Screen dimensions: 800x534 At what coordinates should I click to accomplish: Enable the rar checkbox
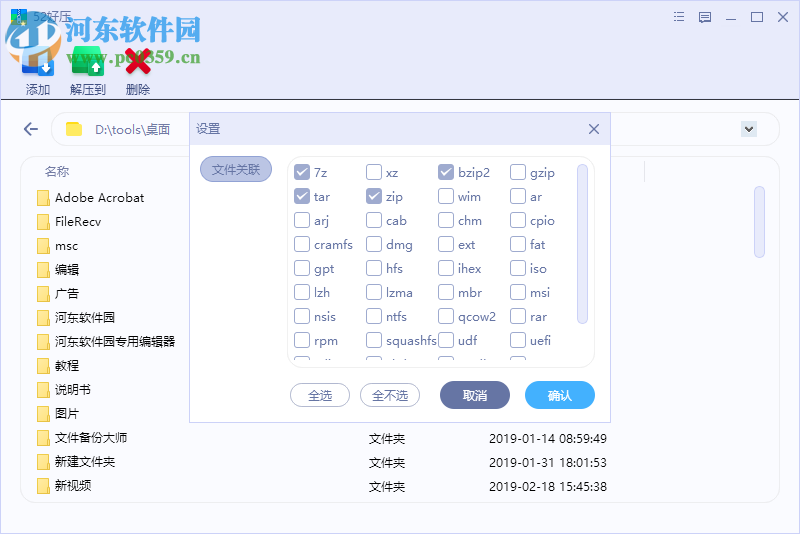[518, 316]
